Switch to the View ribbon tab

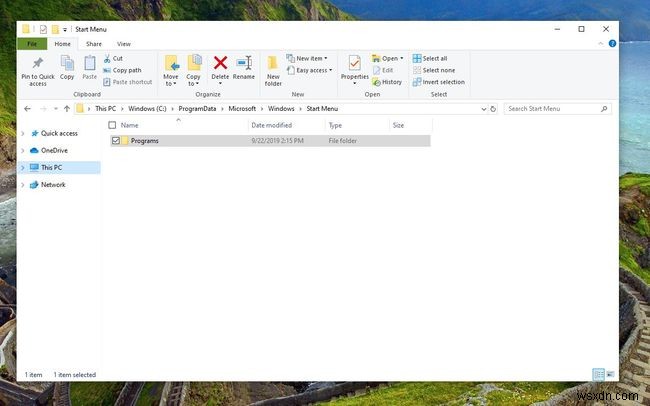pos(124,44)
